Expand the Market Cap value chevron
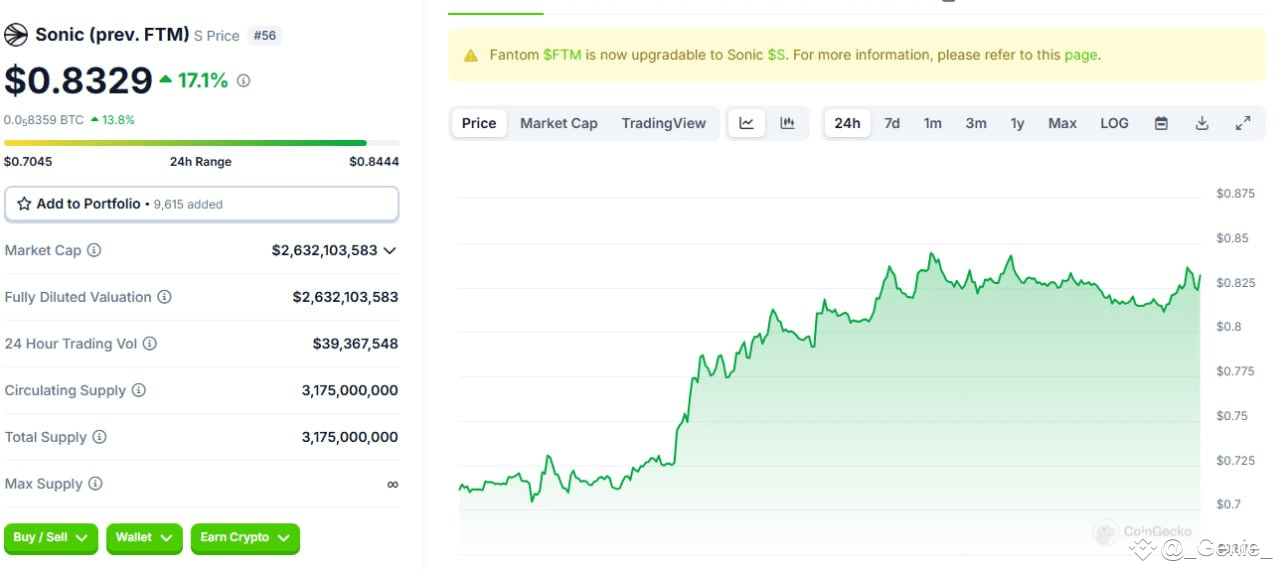Screen dimensions: 1280x570 click(x=390, y=251)
